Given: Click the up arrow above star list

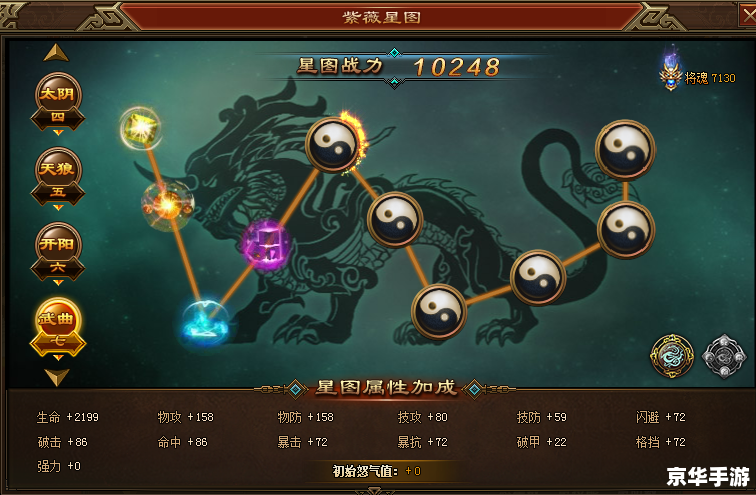Looking at the screenshot, I should [56, 53].
